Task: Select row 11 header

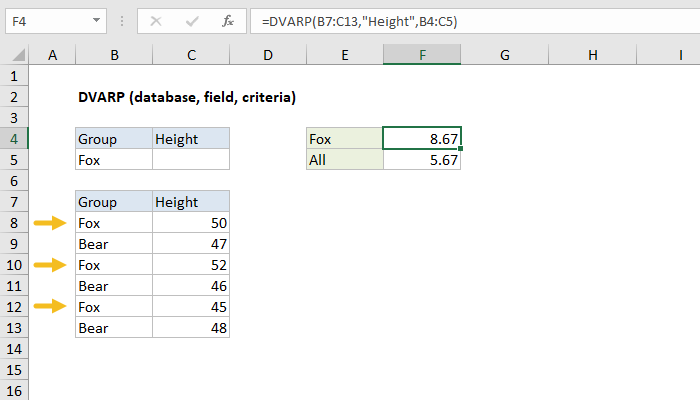Action: (x=14, y=286)
